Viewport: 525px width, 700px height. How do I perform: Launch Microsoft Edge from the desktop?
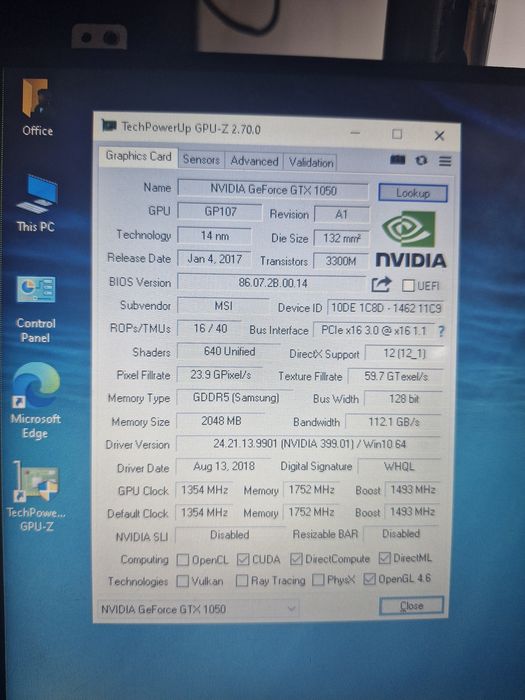point(36,401)
